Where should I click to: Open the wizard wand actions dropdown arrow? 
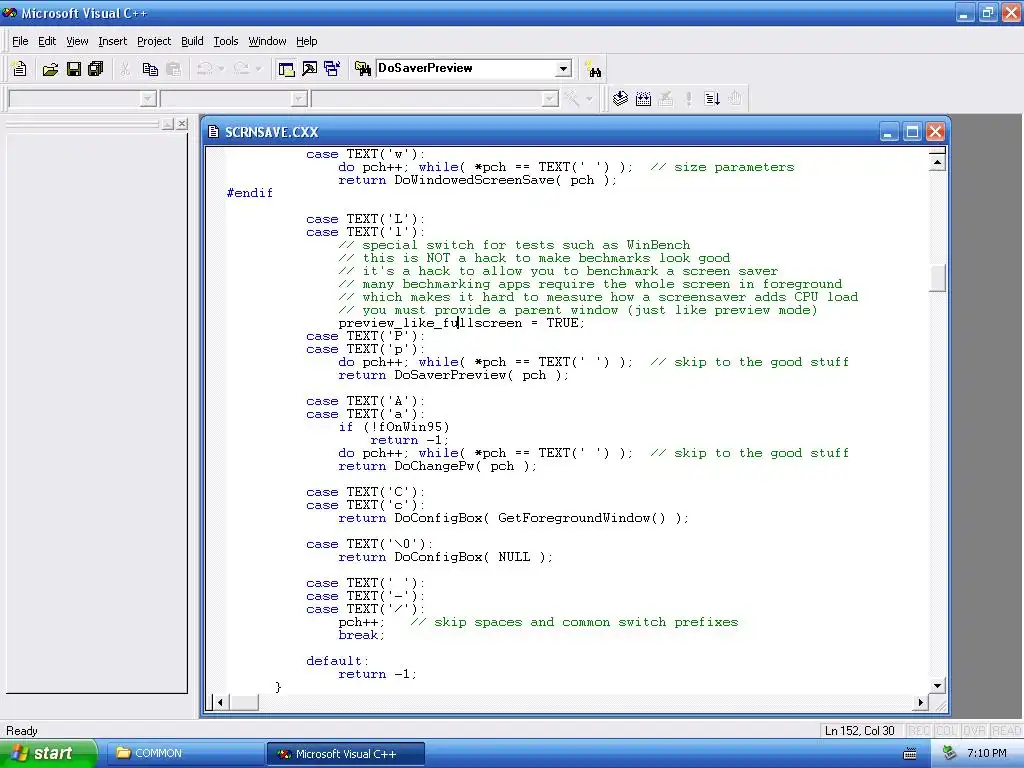590,99
